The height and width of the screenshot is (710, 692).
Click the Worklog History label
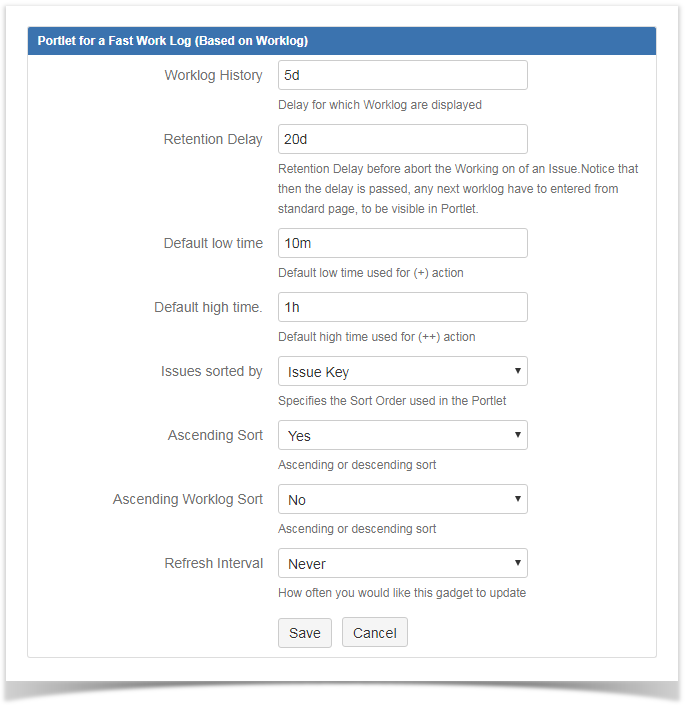coord(213,75)
